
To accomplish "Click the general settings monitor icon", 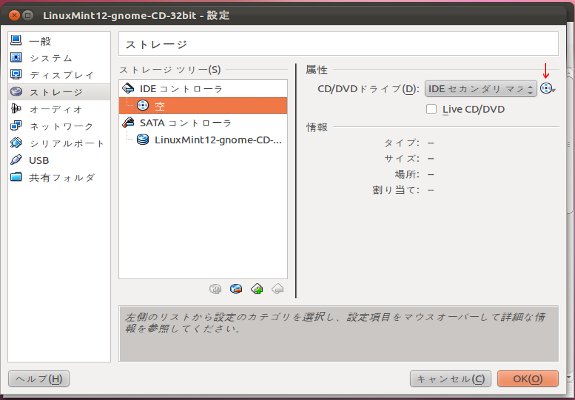I will click(16, 40).
